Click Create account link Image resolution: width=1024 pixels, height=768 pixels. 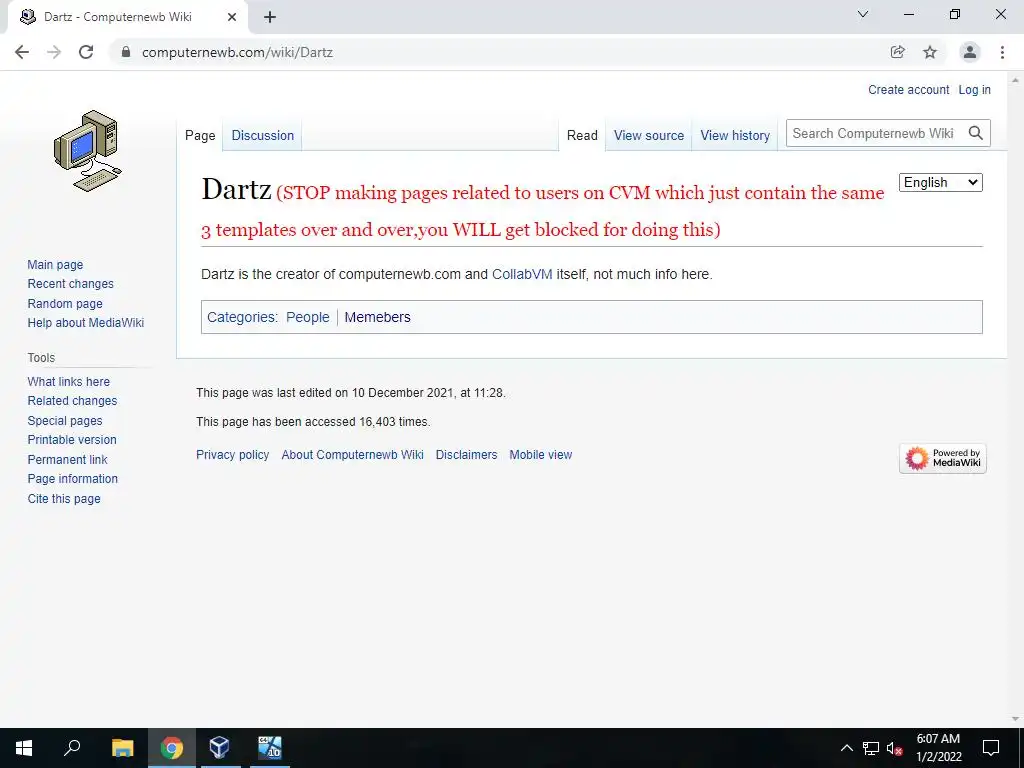click(908, 90)
